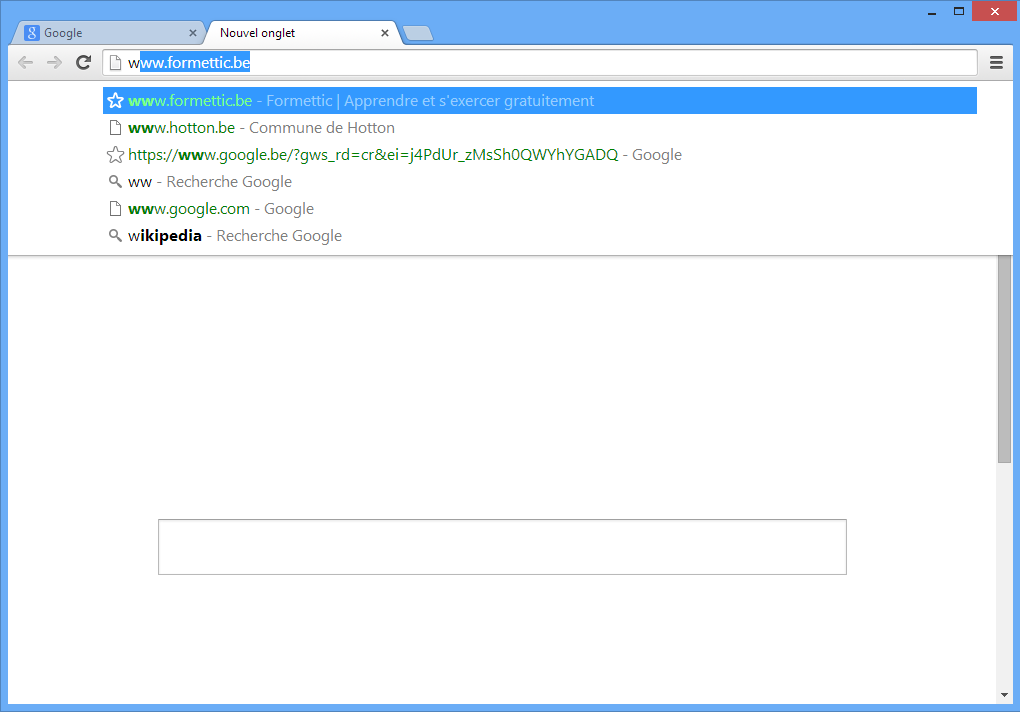Click the Google favicon on first tab
The height and width of the screenshot is (712, 1020).
tap(32, 33)
